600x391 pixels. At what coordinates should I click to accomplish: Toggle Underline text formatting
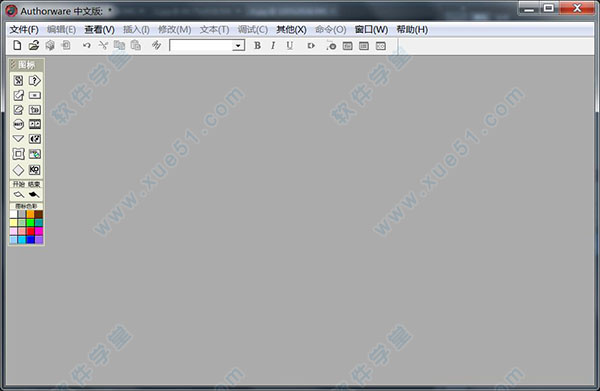290,46
